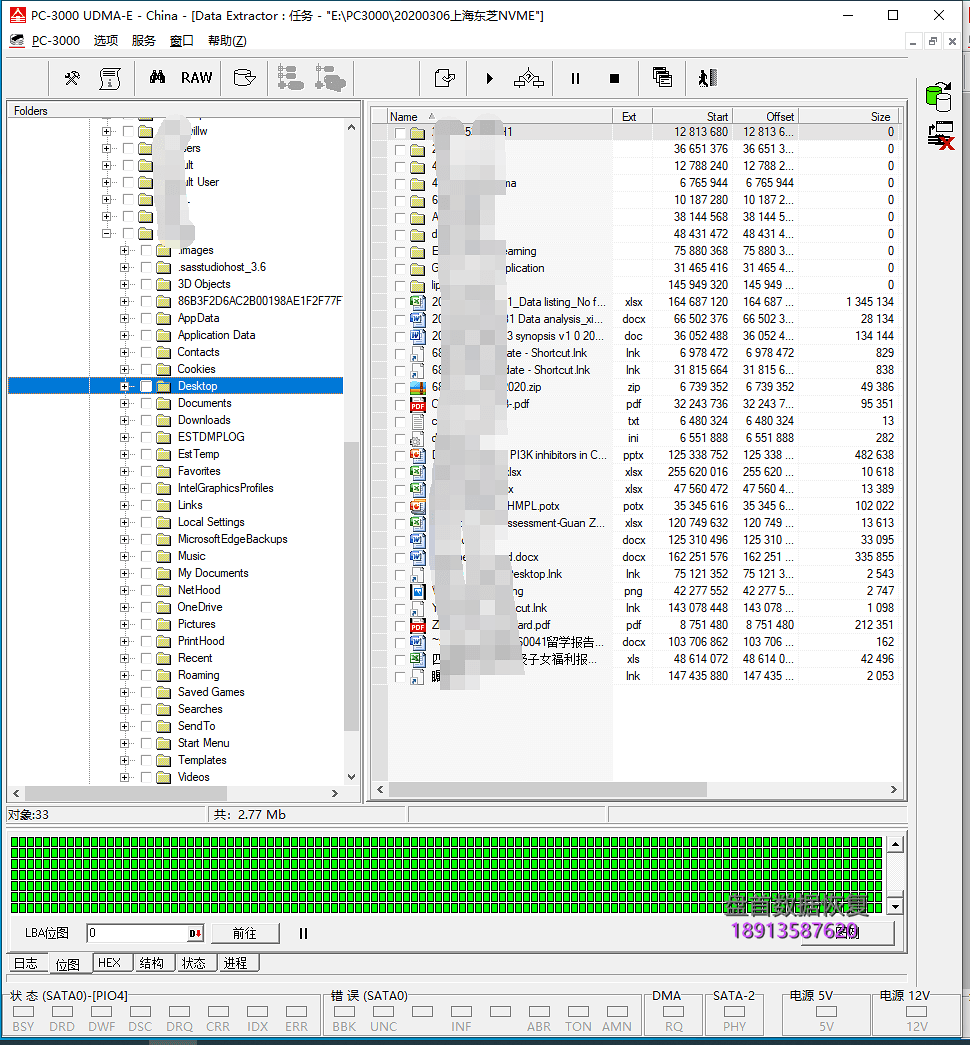Switch to the 日志 tab
Viewport: 970px width, 1045px height.
point(27,963)
